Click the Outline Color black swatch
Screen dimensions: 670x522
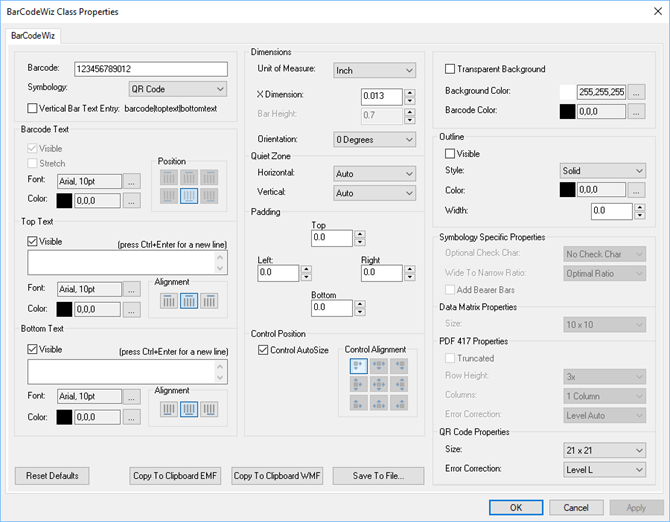point(567,190)
